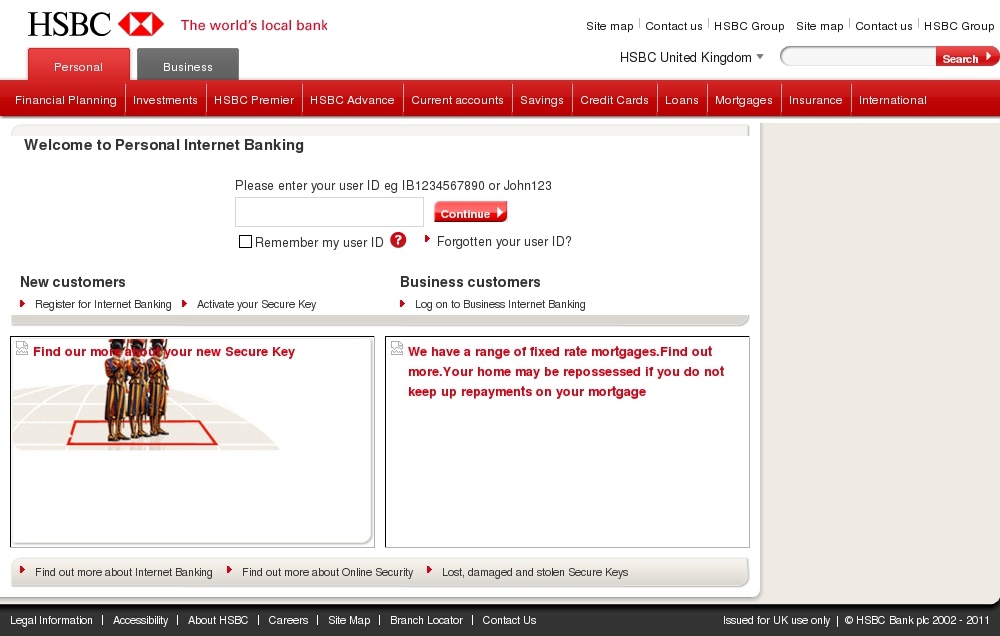Open Lost, damaged and stolen Secure Keys
The image size is (1000, 636).
[535, 572]
